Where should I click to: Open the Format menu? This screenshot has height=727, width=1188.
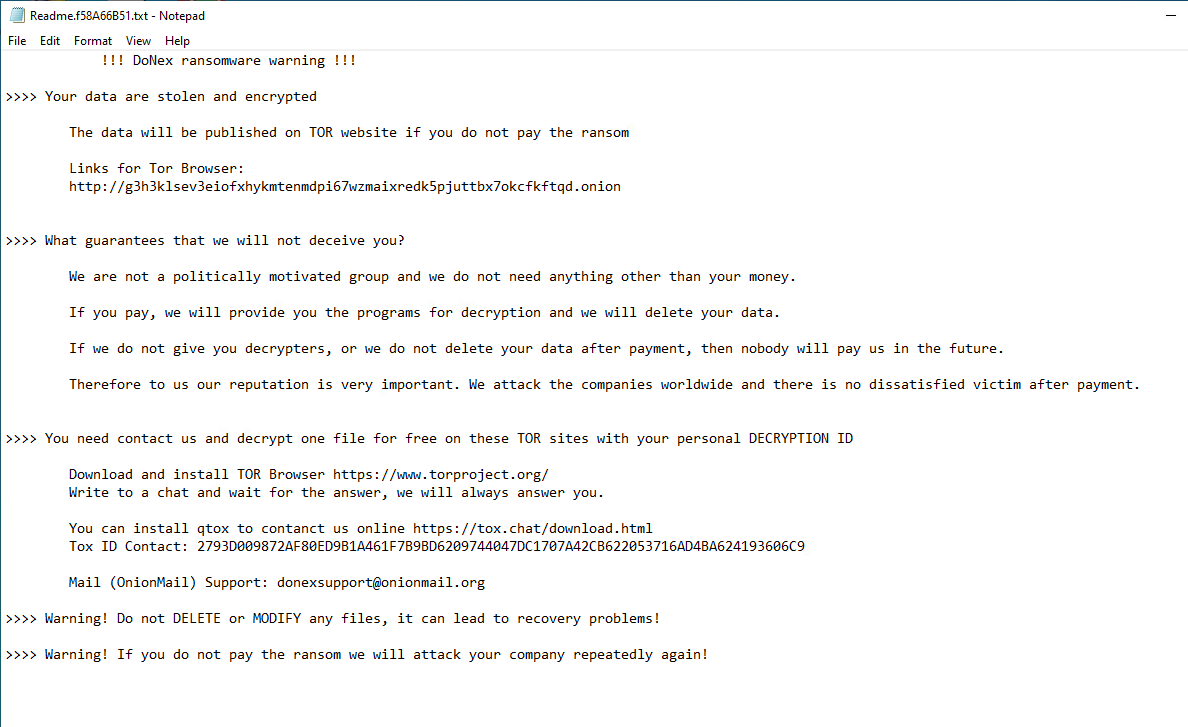click(x=92, y=41)
